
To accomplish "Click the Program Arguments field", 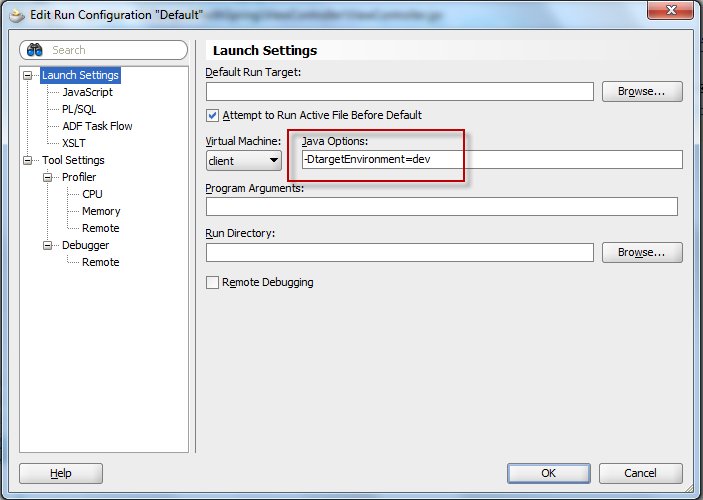I will click(442, 207).
